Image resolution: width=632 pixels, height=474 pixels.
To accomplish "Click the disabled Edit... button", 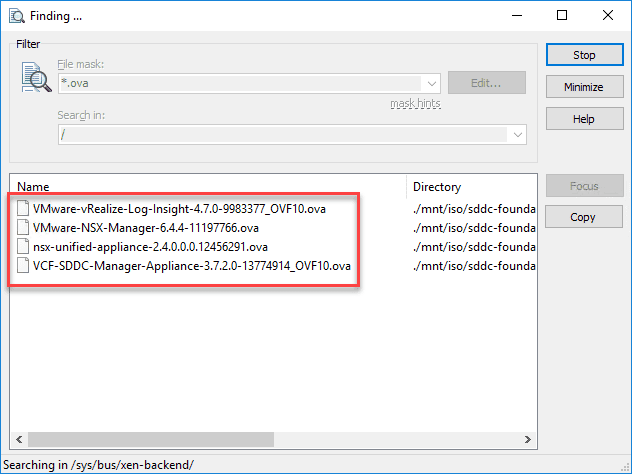I will point(486,83).
